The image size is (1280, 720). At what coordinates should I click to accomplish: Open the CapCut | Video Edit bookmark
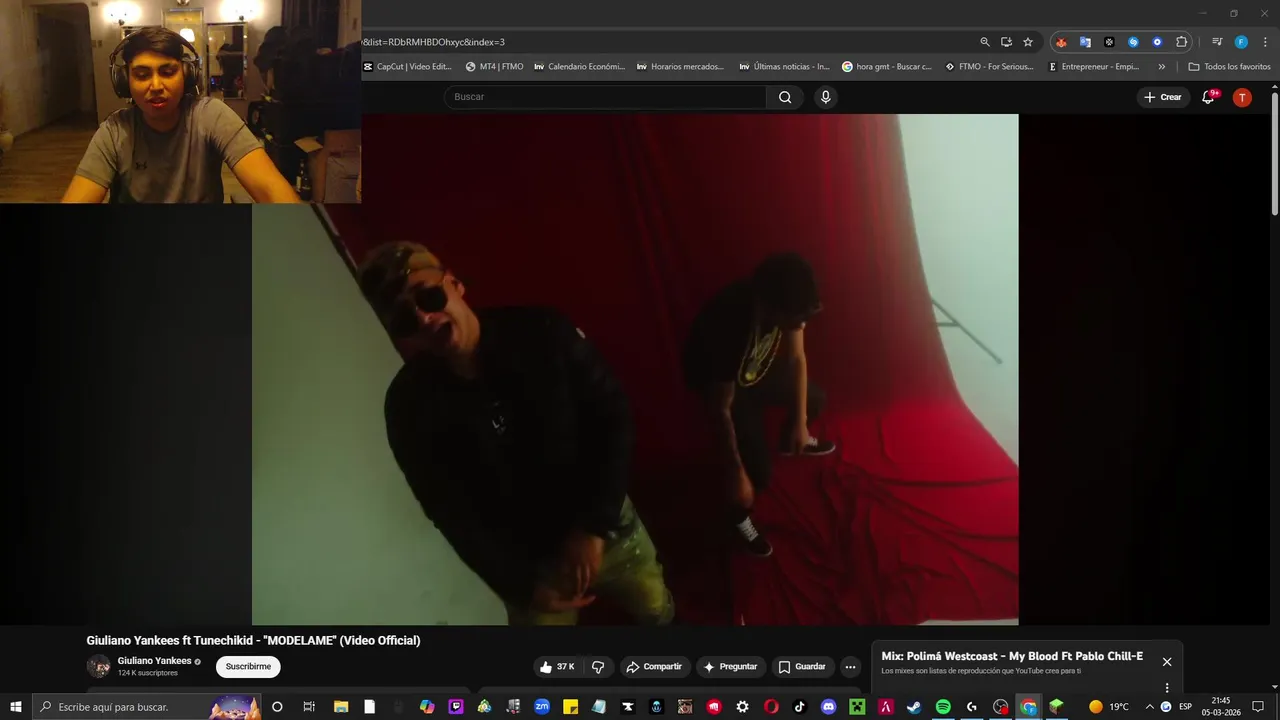pyautogui.click(x=407, y=67)
